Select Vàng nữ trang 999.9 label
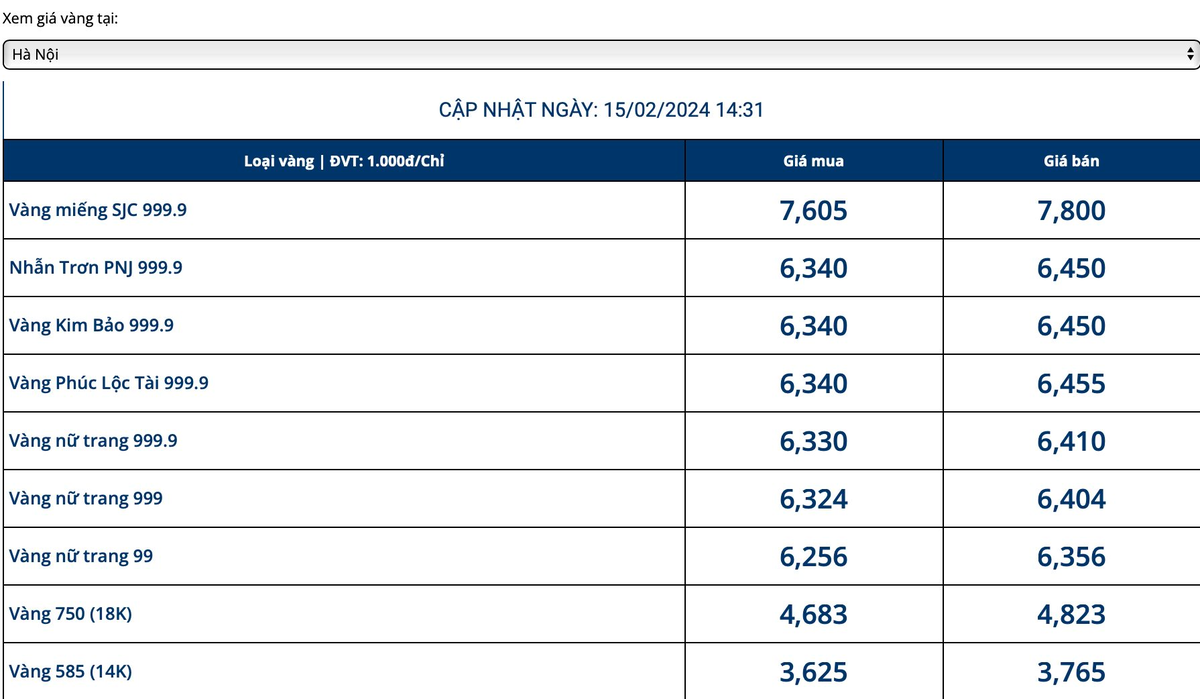1200x699 pixels. coord(93,440)
